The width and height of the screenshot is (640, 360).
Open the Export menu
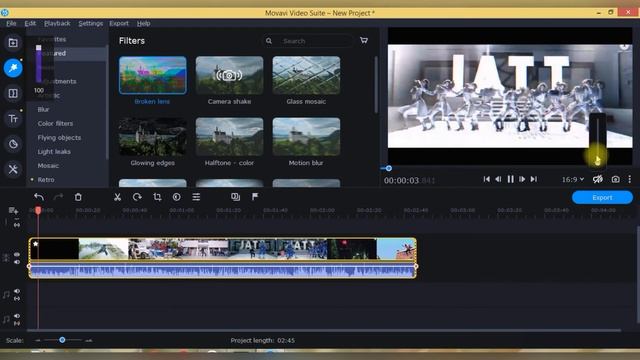point(119,23)
